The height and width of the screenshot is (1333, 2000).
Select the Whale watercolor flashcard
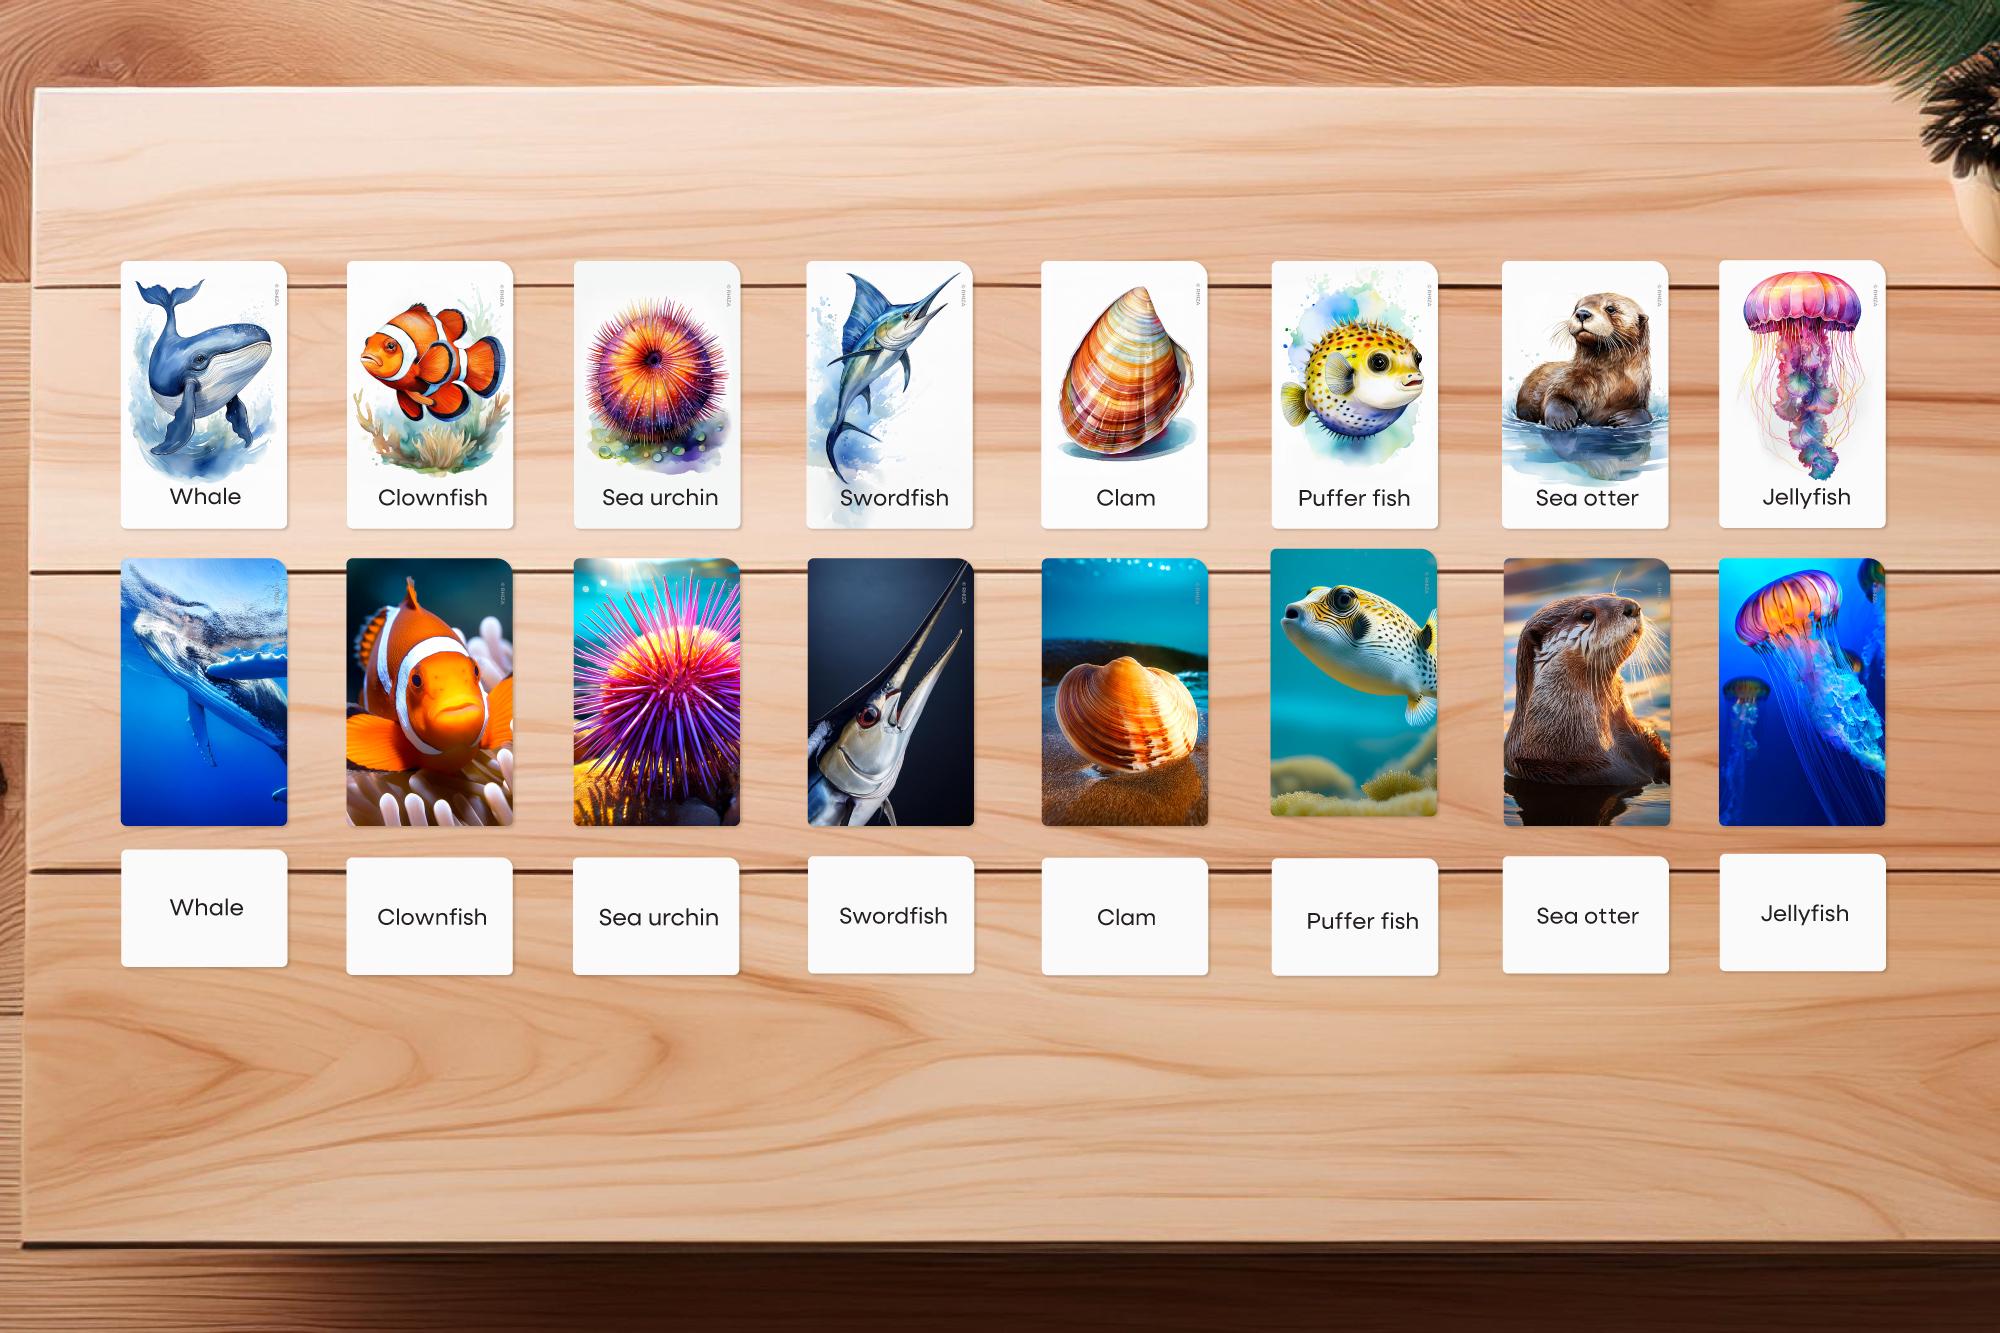click(x=203, y=390)
